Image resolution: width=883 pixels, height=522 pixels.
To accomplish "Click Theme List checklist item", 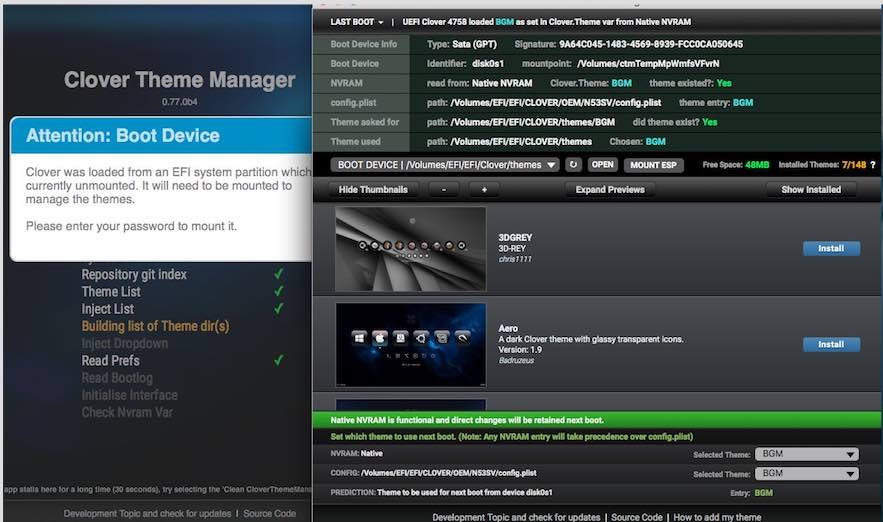I will point(111,292).
